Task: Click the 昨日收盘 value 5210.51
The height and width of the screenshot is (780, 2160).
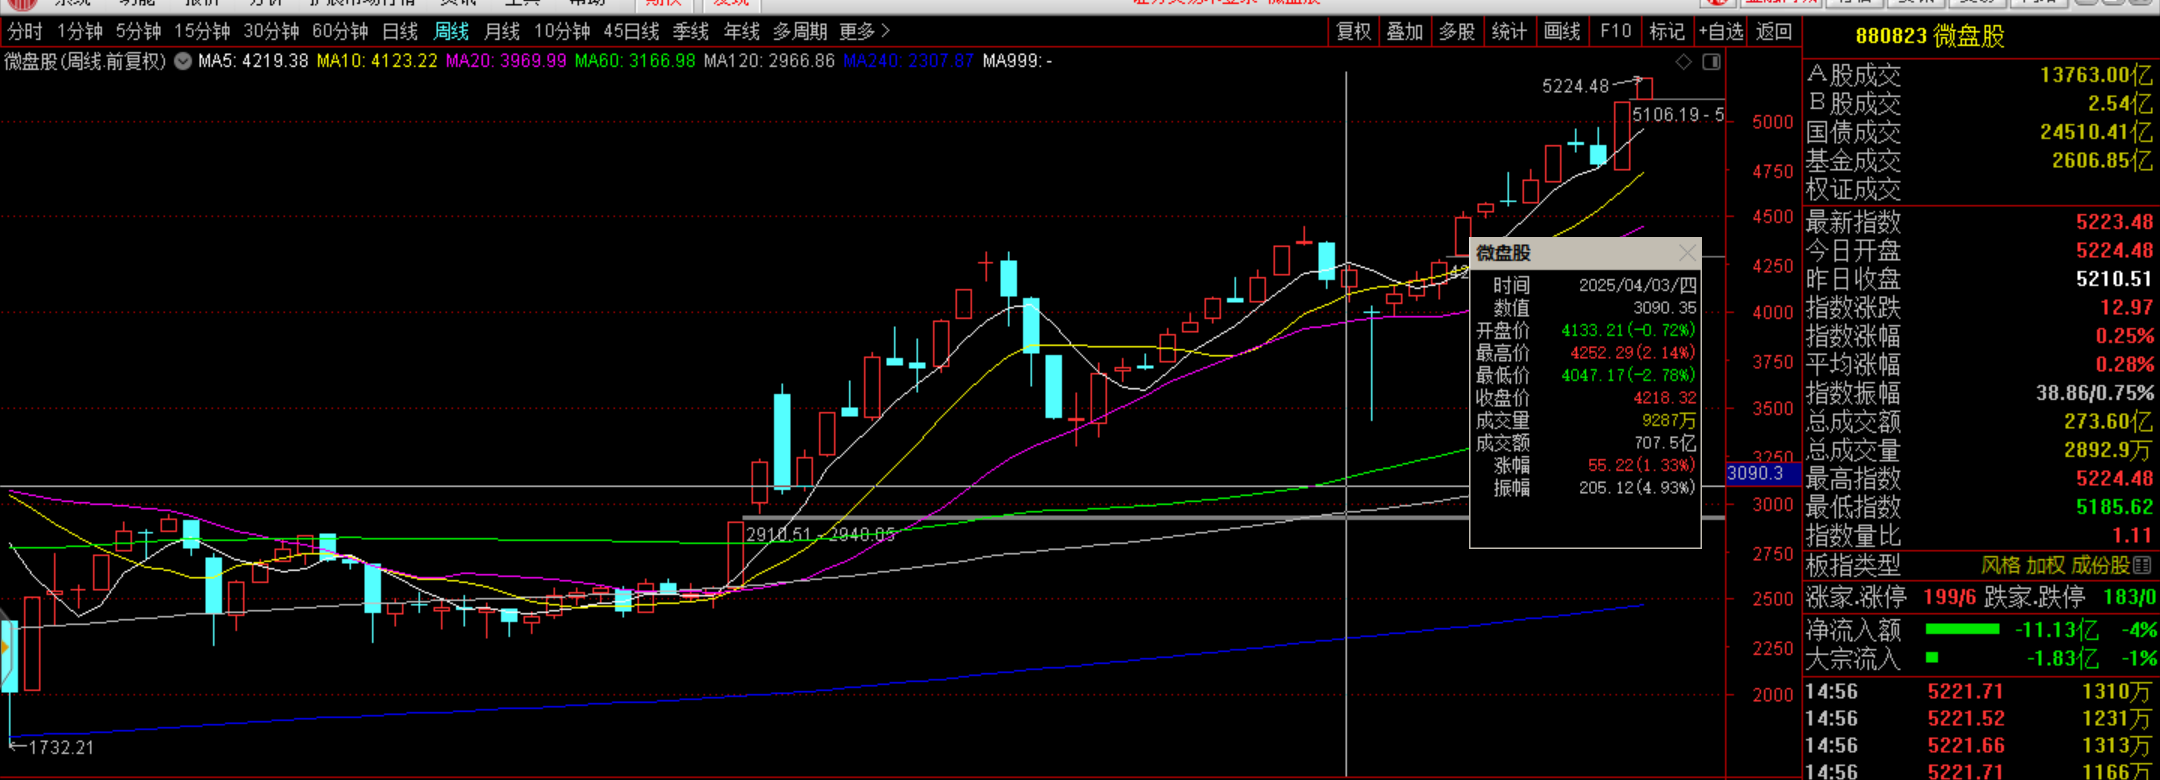Action: pos(2114,279)
